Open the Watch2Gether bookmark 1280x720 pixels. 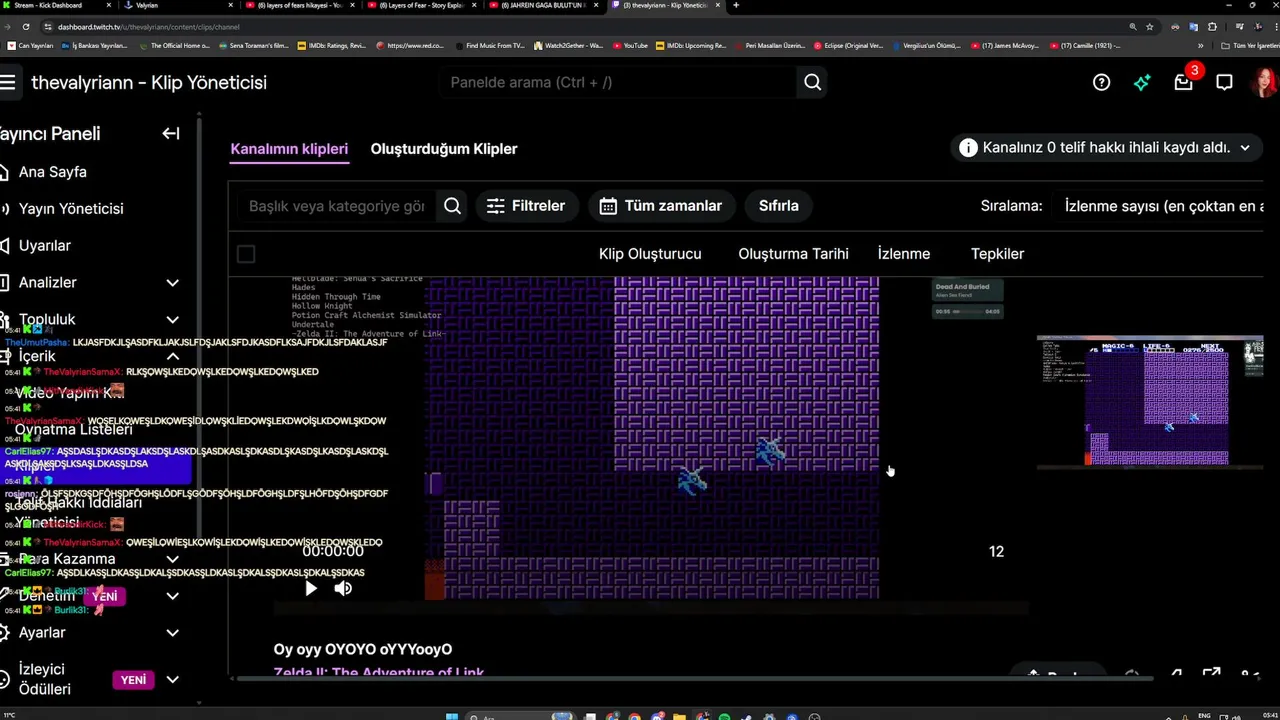[x=569, y=46]
